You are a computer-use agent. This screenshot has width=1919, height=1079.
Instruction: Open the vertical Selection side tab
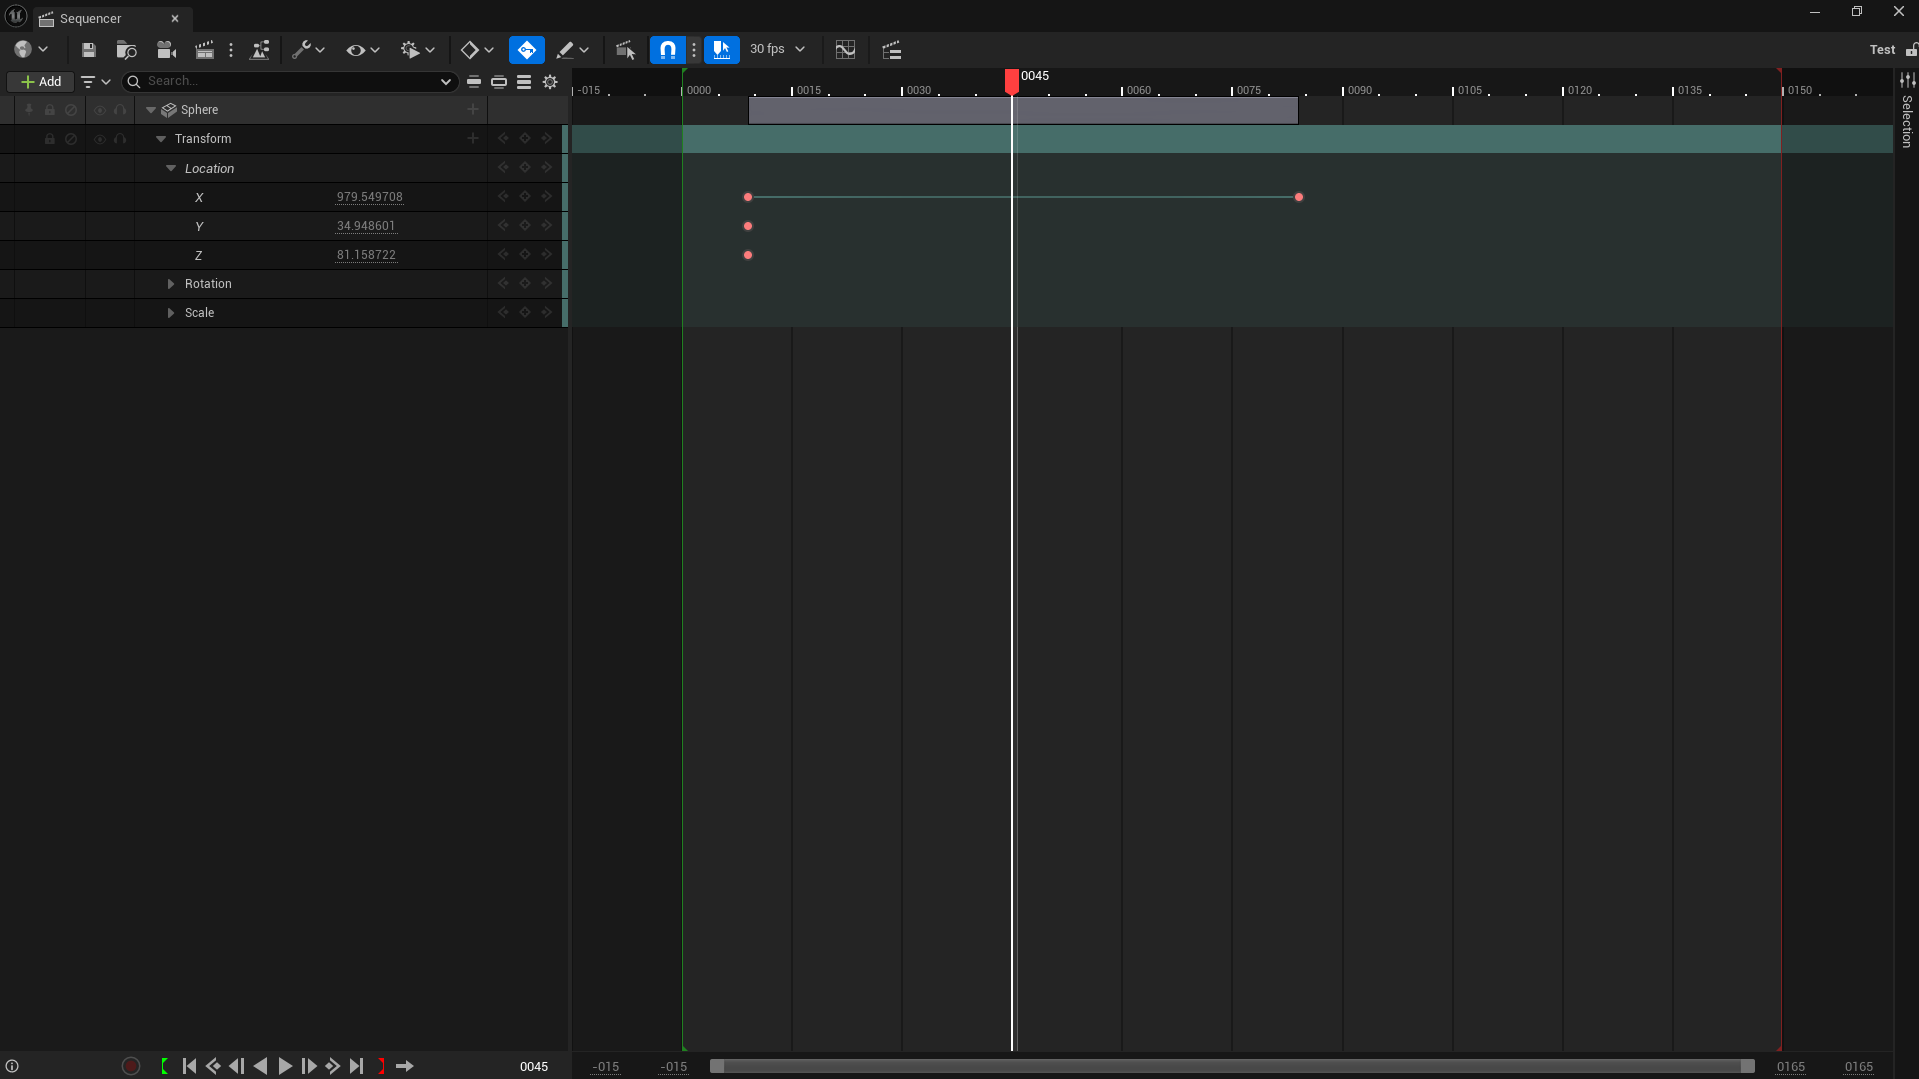tap(1907, 122)
